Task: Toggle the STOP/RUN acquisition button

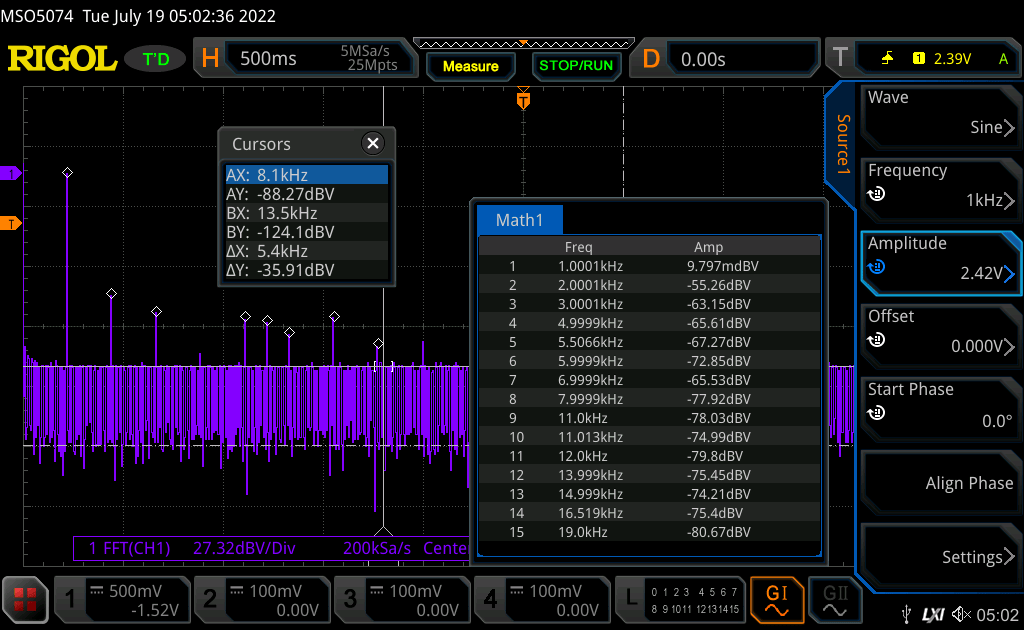Action: pos(576,66)
